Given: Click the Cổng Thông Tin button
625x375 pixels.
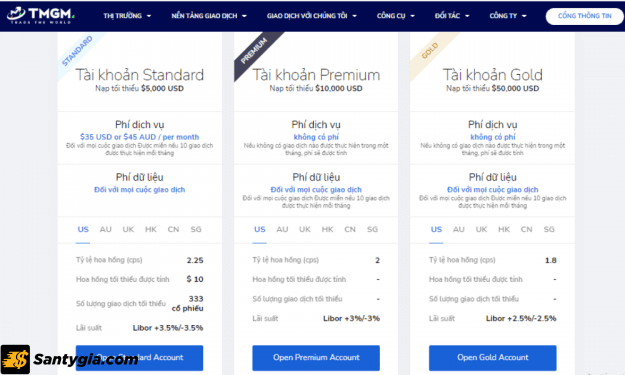Looking at the screenshot, I should [584, 16].
